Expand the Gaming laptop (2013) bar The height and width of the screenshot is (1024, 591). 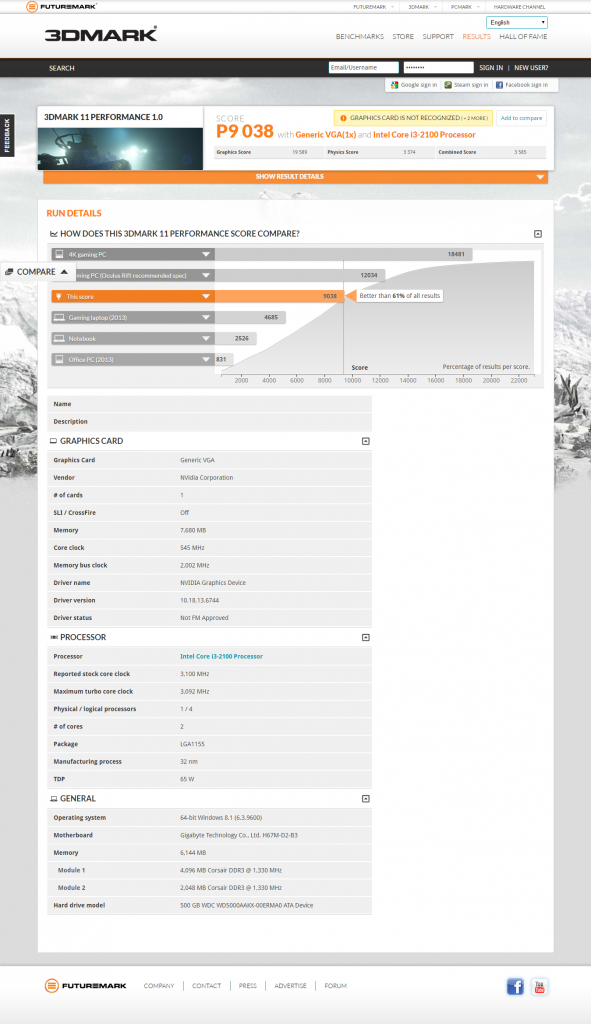[206, 317]
